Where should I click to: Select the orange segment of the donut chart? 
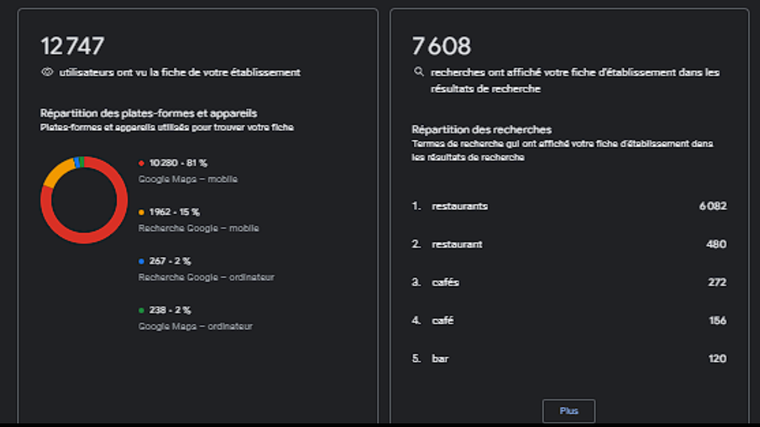53,174
